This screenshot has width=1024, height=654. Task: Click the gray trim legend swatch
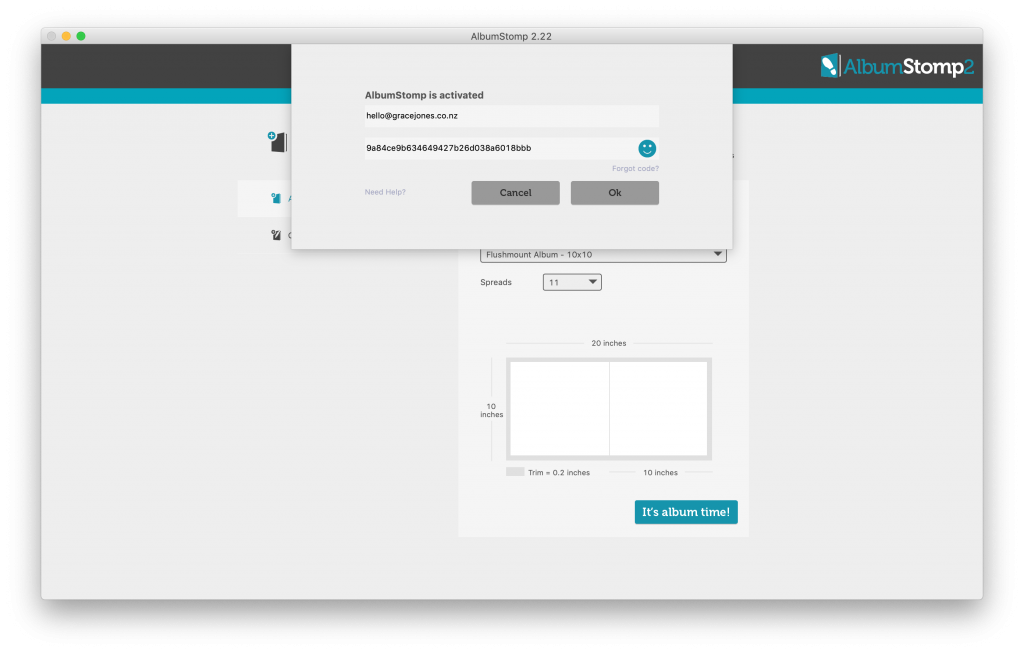click(515, 472)
